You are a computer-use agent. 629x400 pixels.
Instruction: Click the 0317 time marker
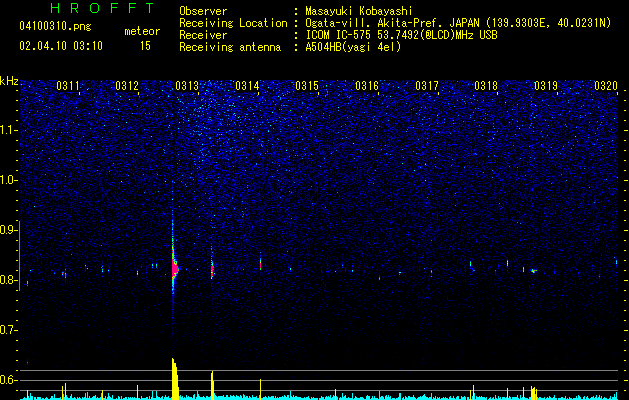point(427,85)
